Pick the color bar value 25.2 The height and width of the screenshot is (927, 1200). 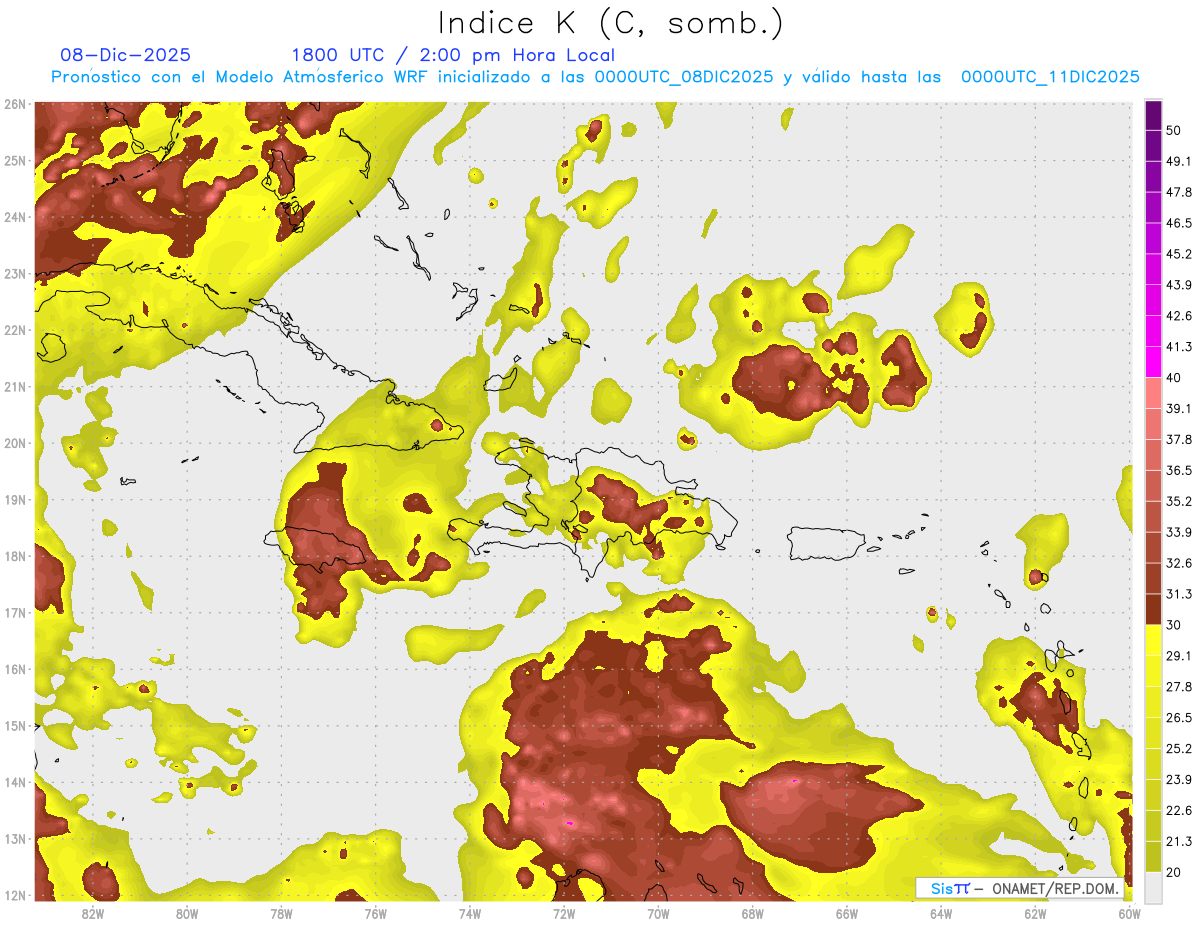pyautogui.click(x=1178, y=748)
